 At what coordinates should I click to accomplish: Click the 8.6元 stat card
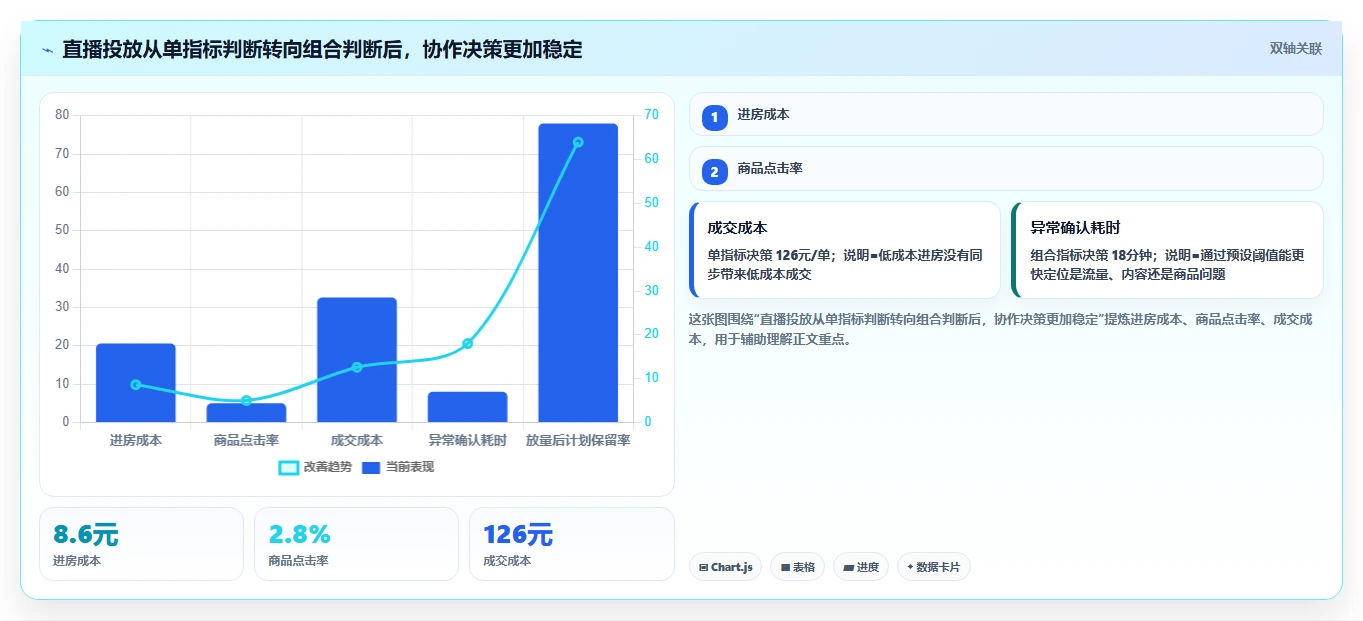141,544
